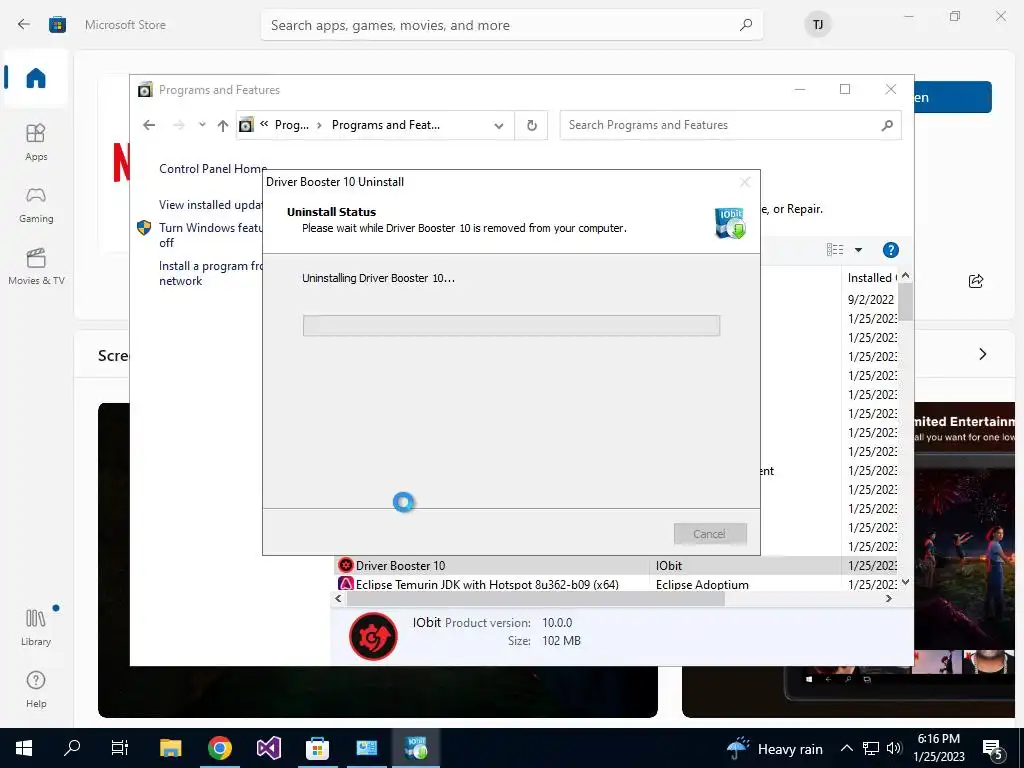Click the uninstall progress bar
Image resolution: width=1024 pixels, height=768 pixels.
click(511, 325)
